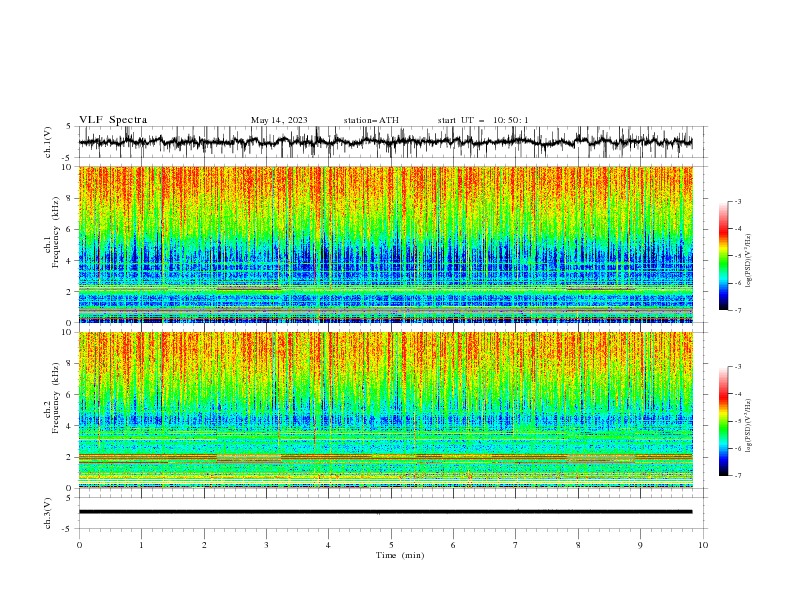
Task: Click time axis tick label "2"
Action: click(x=204, y=545)
